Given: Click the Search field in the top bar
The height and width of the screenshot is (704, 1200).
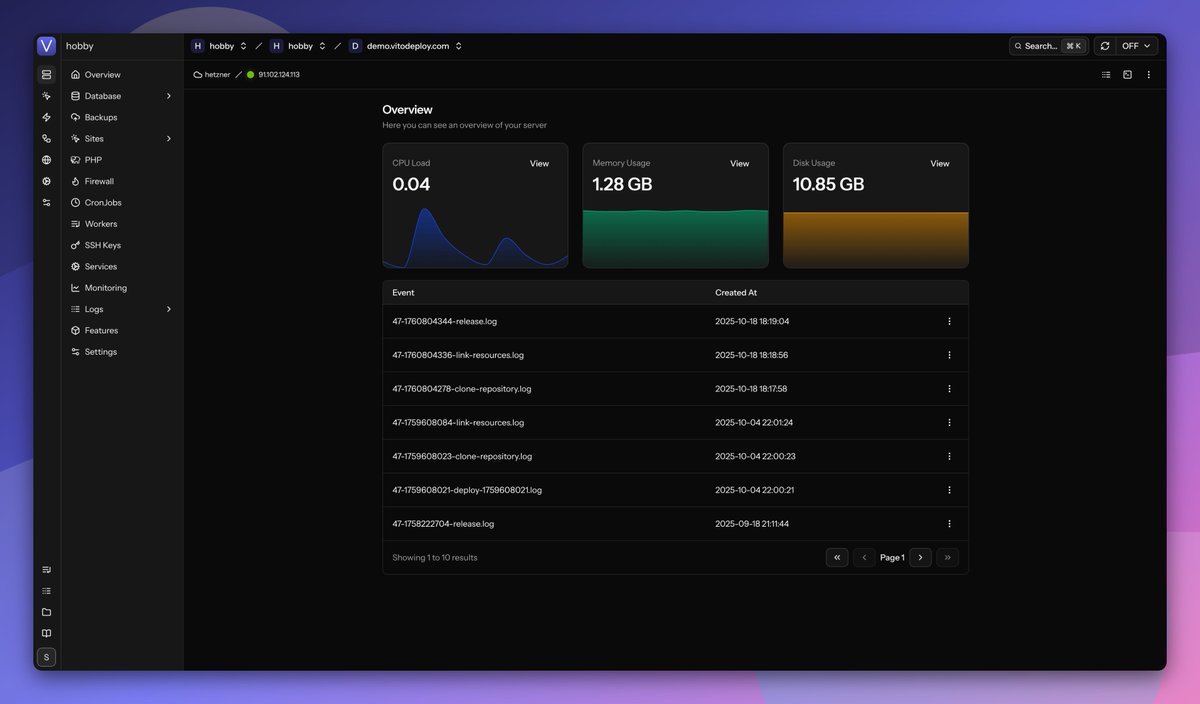Looking at the screenshot, I should point(1048,46).
